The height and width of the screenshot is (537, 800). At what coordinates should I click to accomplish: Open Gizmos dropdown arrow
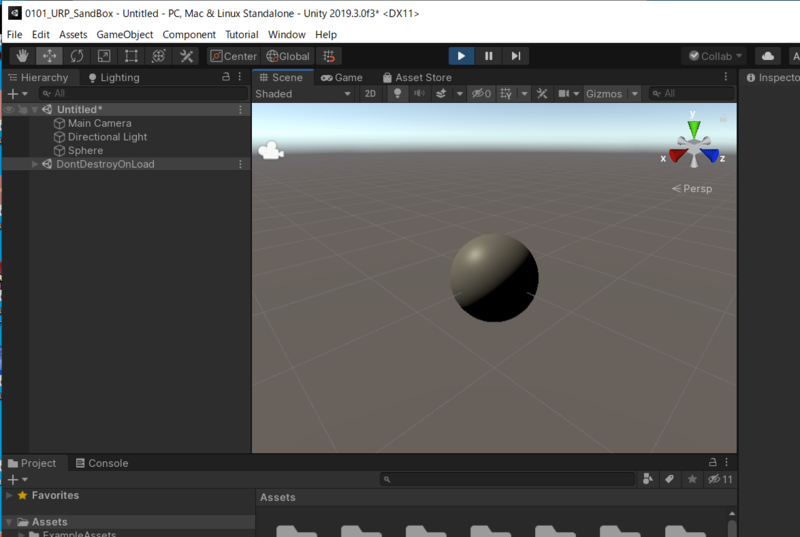click(x=634, y=94)
